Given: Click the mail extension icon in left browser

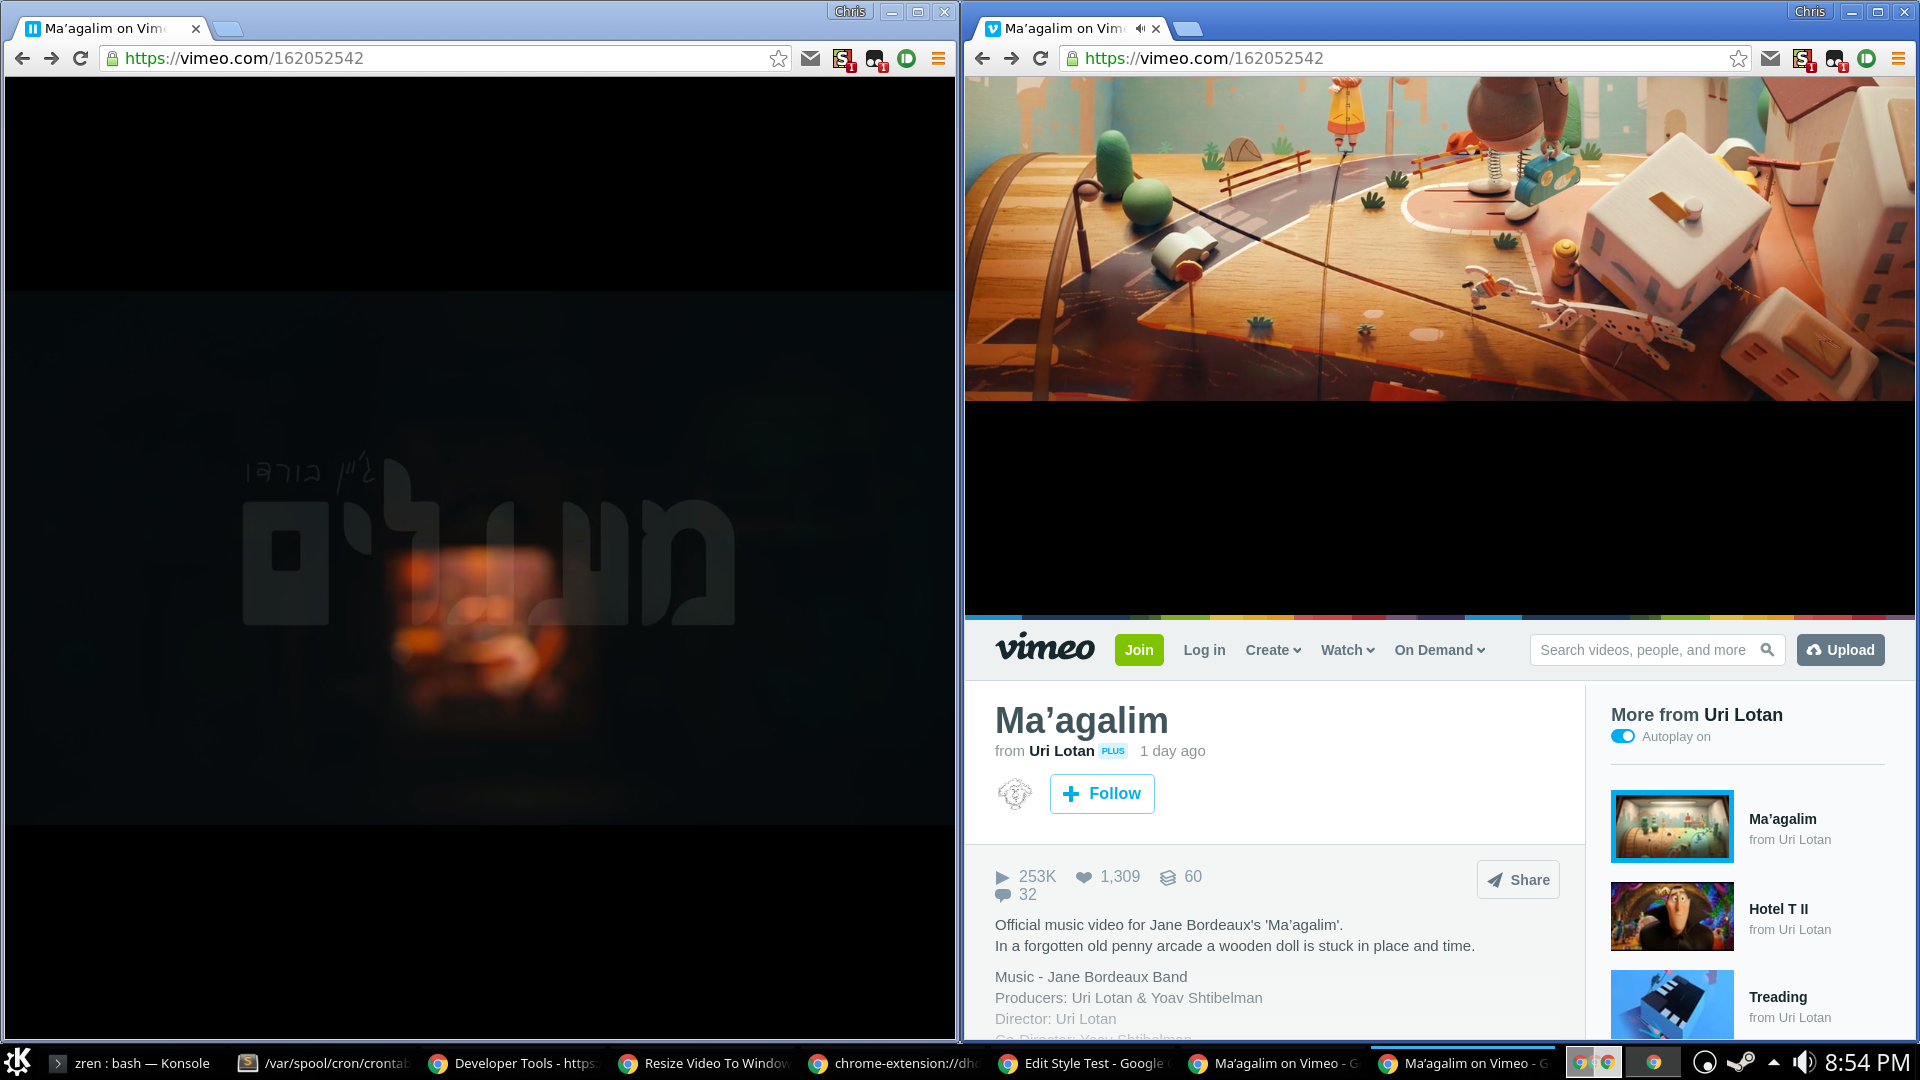Looking at the screenshot, I should tap(811, 59).
